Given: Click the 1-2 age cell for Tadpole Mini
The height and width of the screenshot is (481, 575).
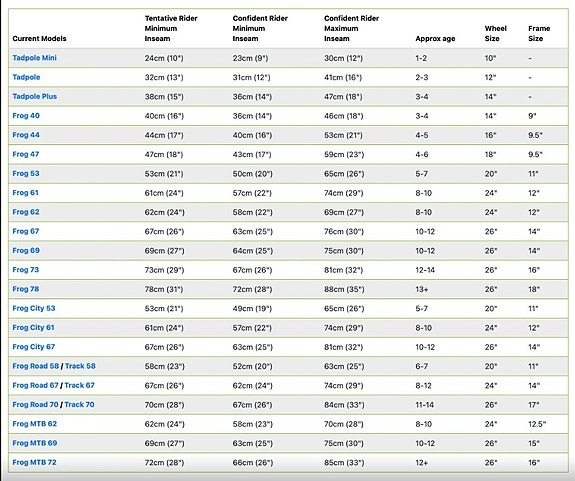Looking at the screenshot, I should click(421, 58).
